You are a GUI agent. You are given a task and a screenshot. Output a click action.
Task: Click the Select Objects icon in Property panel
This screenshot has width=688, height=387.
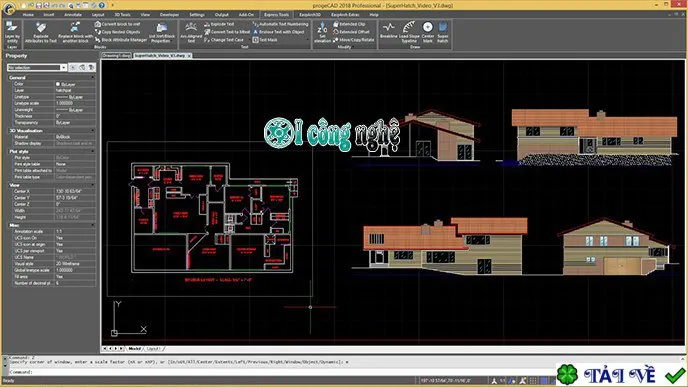click(x=82, y=68)
